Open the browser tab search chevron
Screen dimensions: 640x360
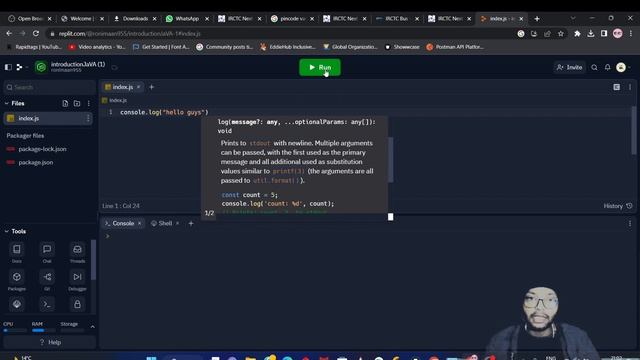(573, 18)
